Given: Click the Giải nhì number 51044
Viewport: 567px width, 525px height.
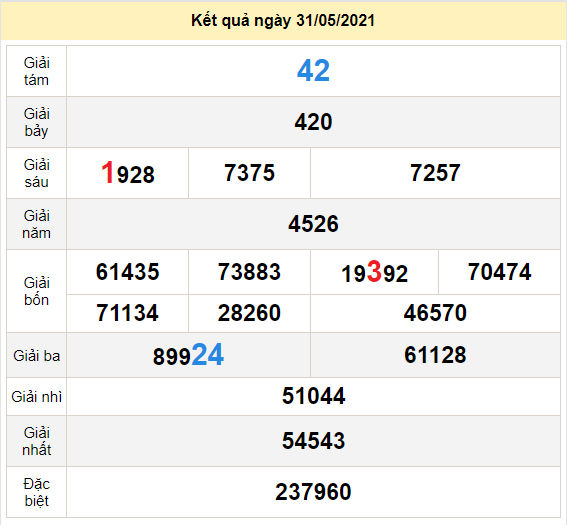Looking at the screenshot, I should (313, 396).
